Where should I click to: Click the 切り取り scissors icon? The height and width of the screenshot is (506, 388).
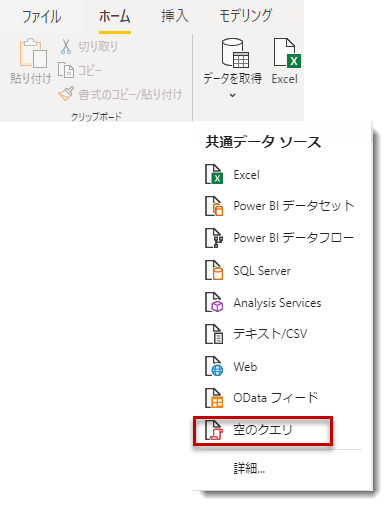point(66,46)
